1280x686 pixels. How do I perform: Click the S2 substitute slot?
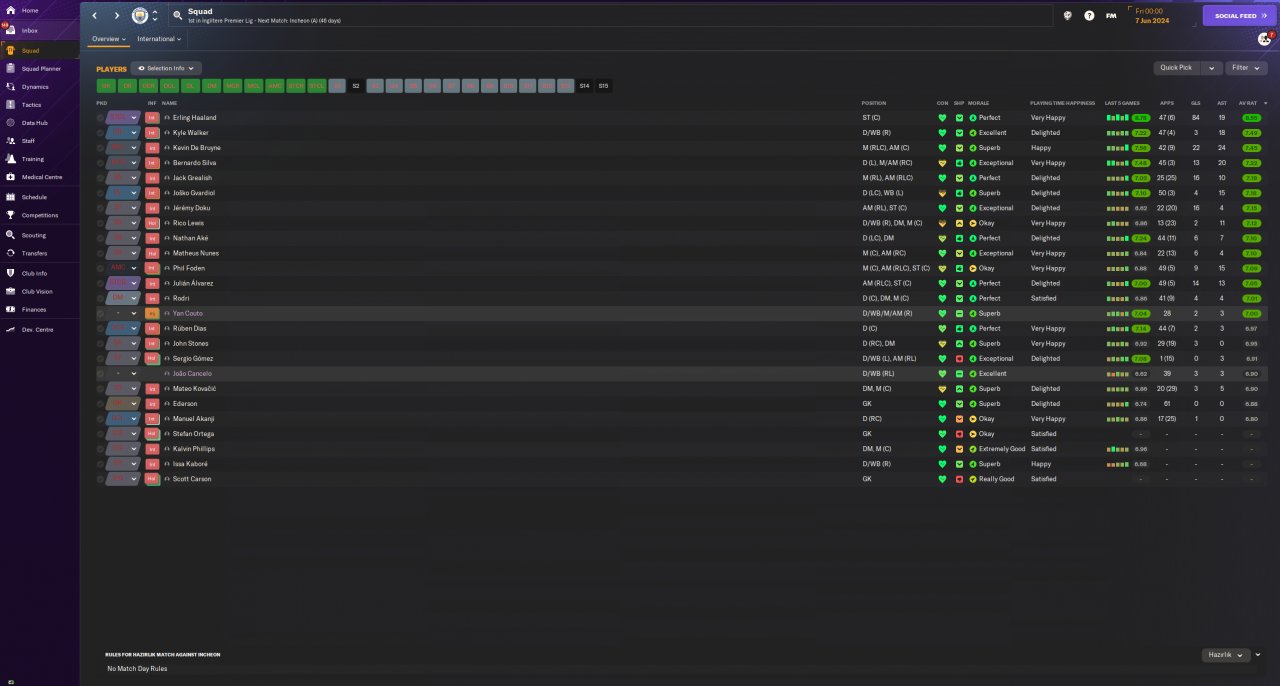pyautogui.click(x=355, y=86)
